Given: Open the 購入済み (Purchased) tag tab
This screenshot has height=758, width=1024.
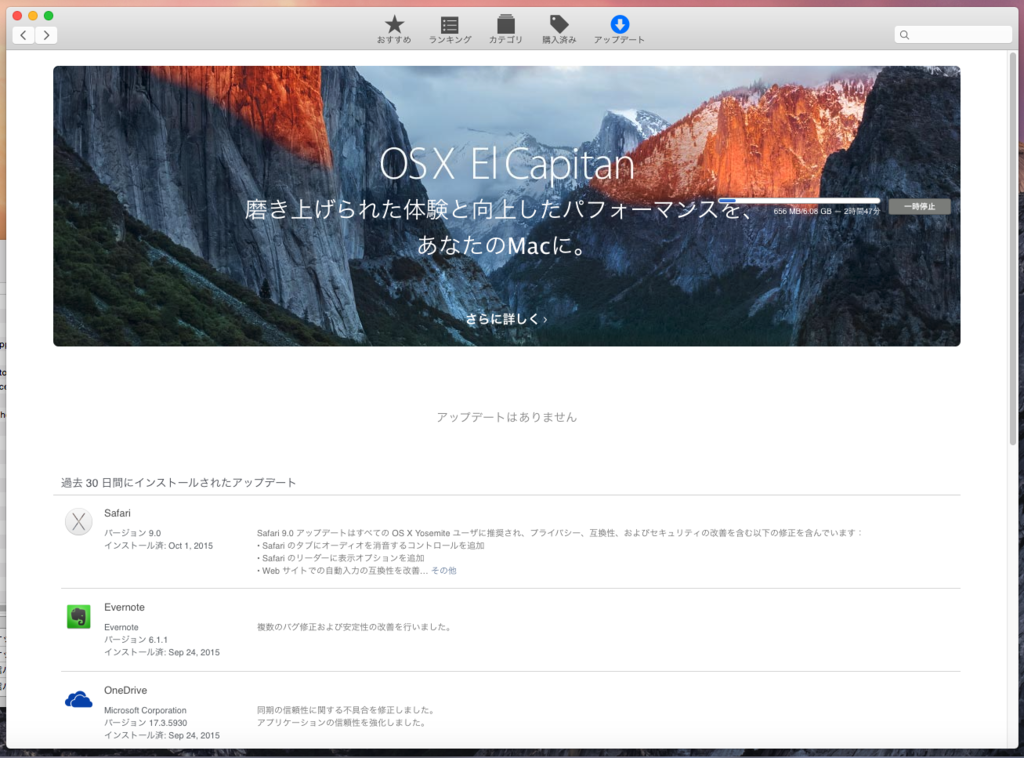Looking at the screenshot, I should tap(559, 29).
